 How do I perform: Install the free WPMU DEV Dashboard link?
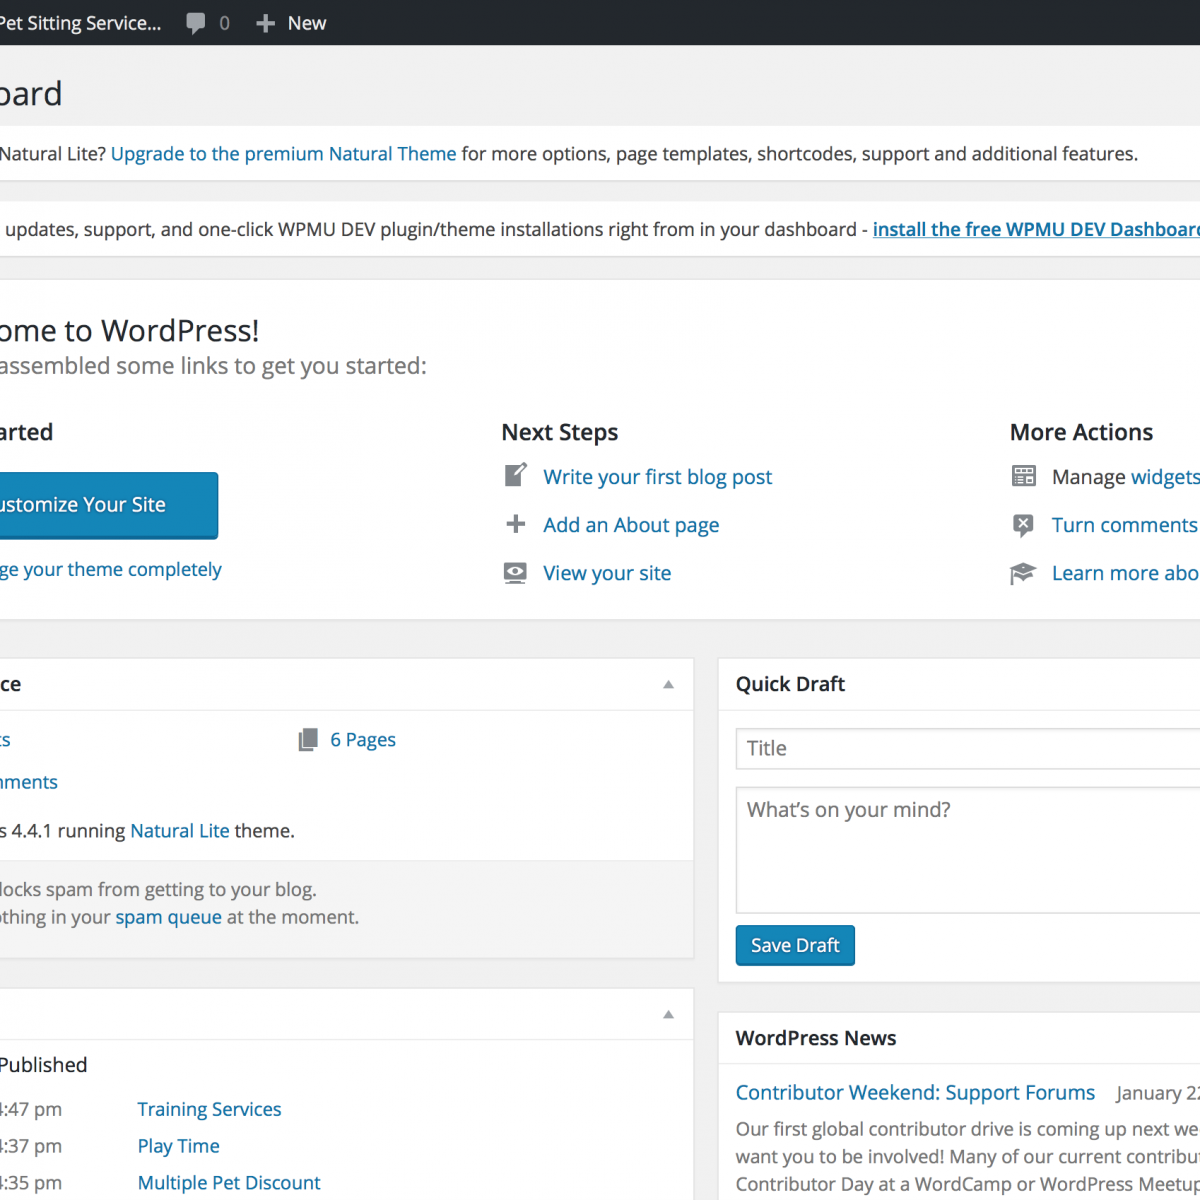tap(1036, 229)
